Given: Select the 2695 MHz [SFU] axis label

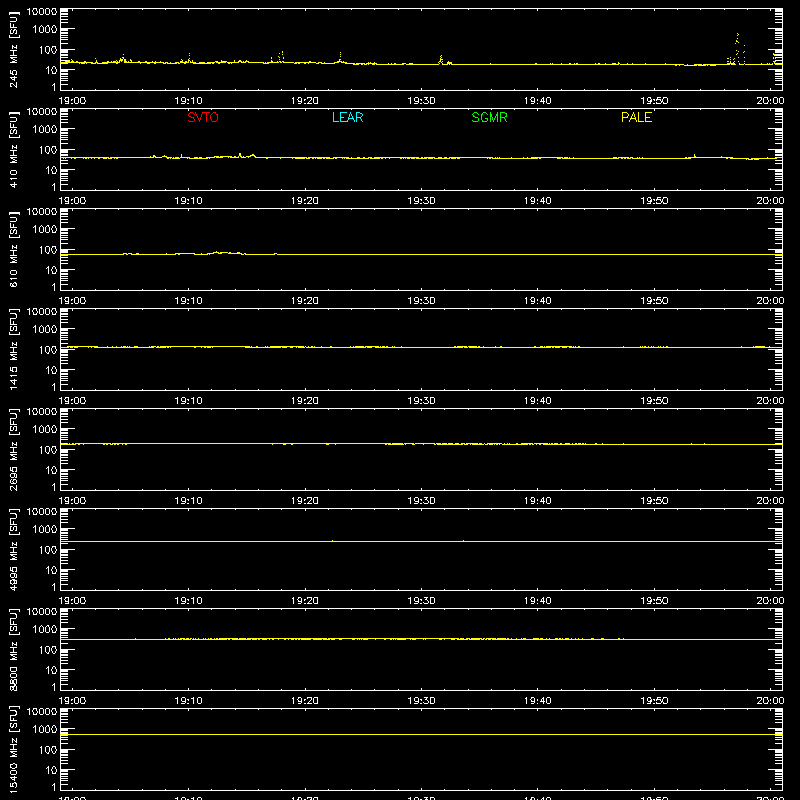Looking at the screenshot, I should 14,449.
